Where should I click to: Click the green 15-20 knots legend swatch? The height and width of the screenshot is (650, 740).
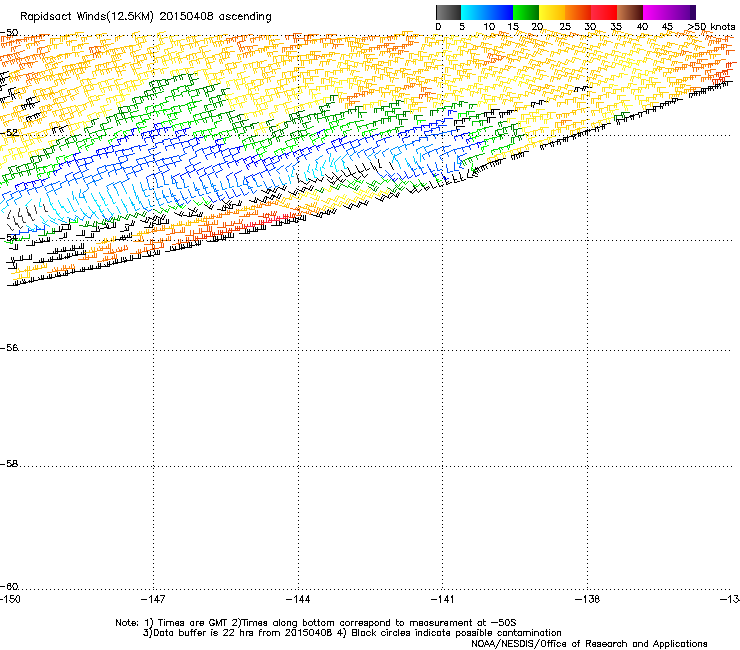coord(526,12)
